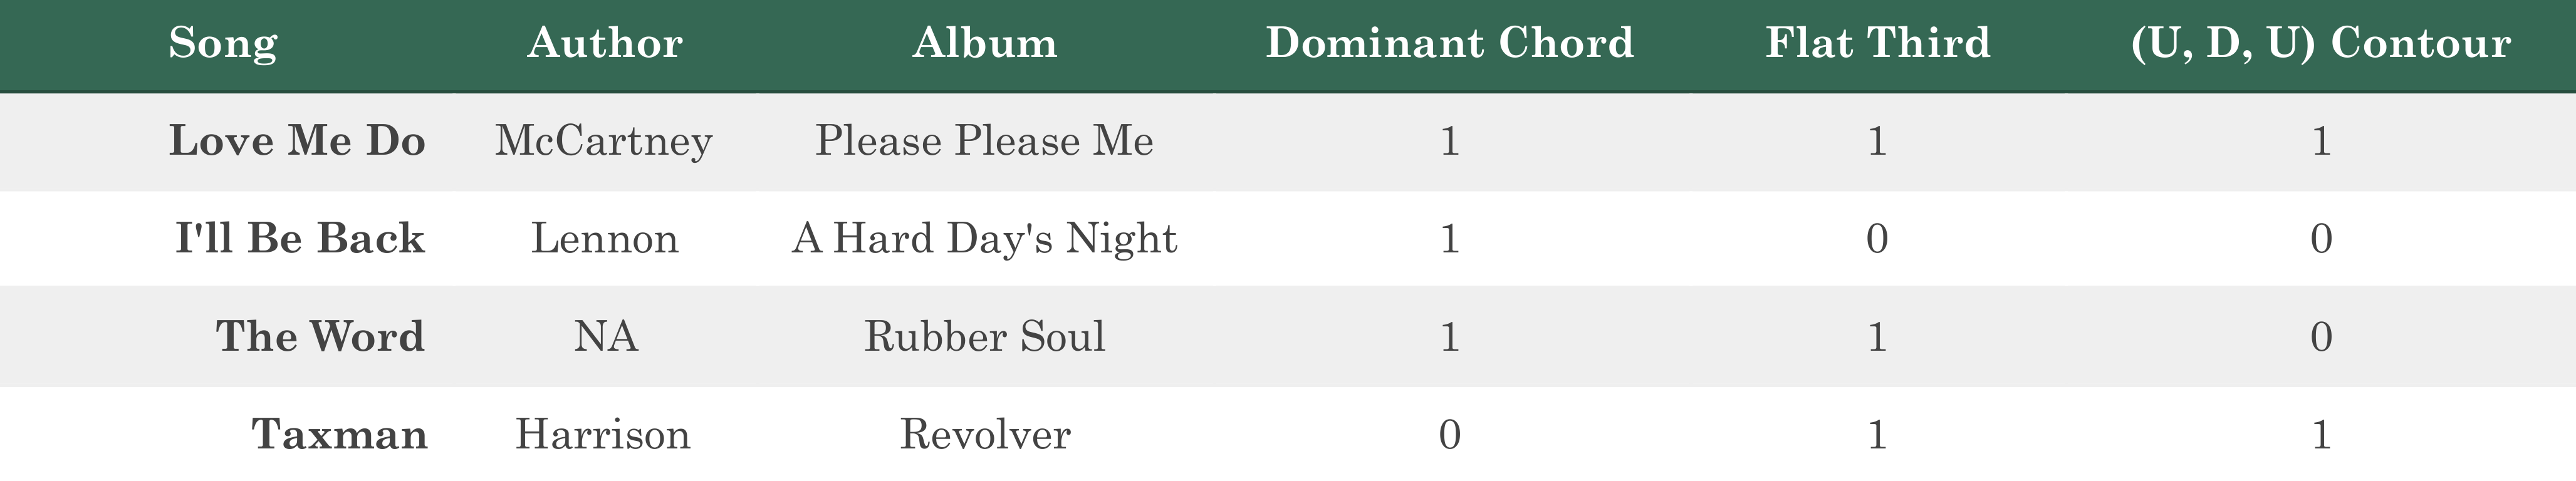2576x481 pixels.
Task: Select the I'll Be Back song cell
Action: click(x=300, y=239)
